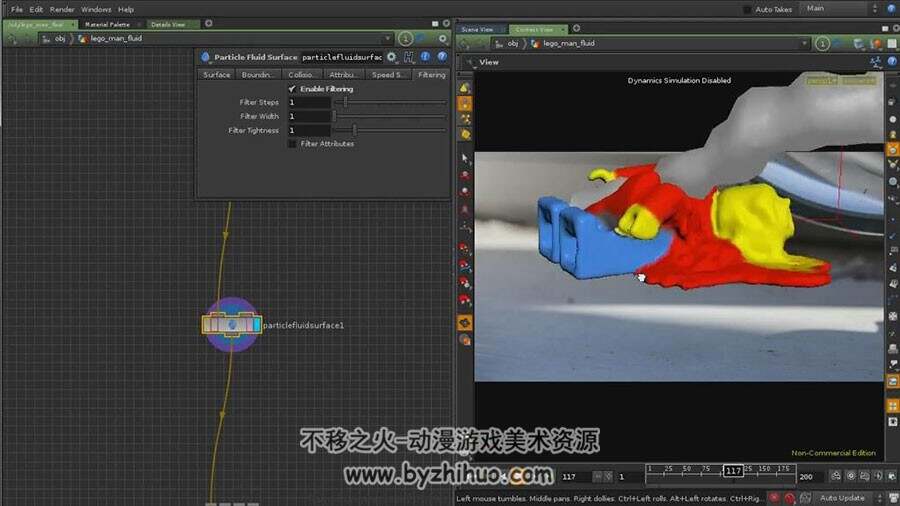
Task: Open the viewer path dropdown arrow
Action: (x=804, y=44)
